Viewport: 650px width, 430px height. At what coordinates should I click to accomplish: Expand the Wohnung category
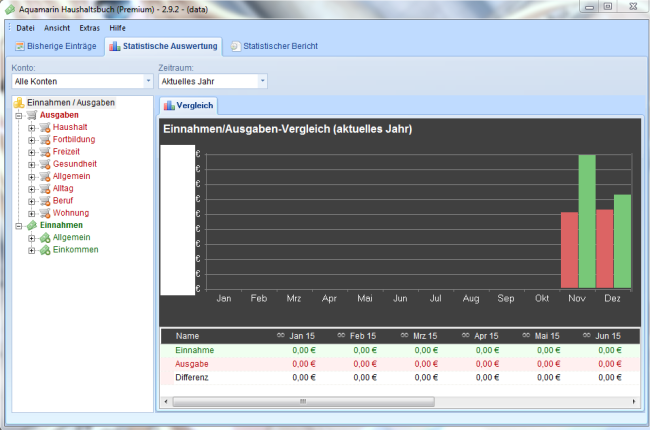[32, 214]
